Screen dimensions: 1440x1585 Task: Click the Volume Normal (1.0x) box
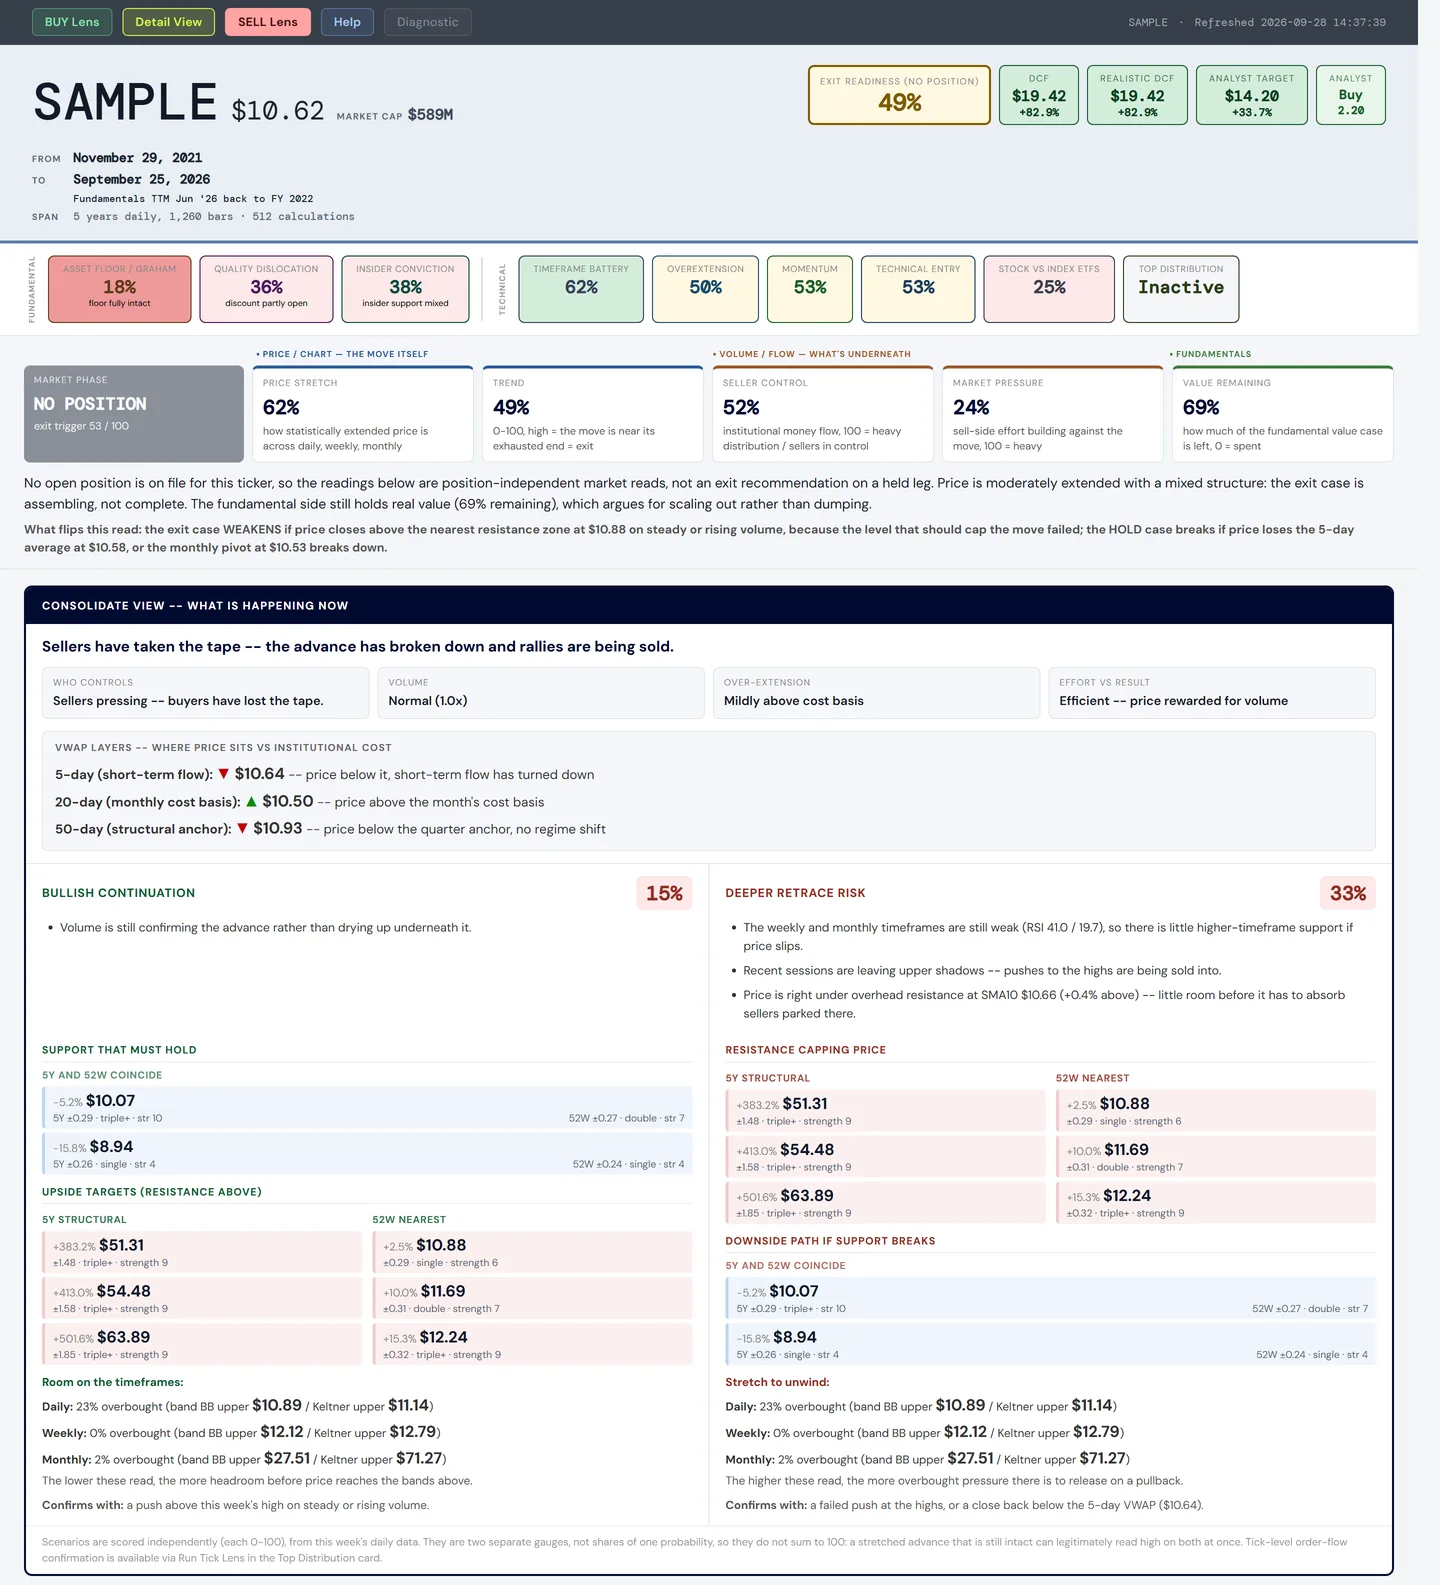541,693
